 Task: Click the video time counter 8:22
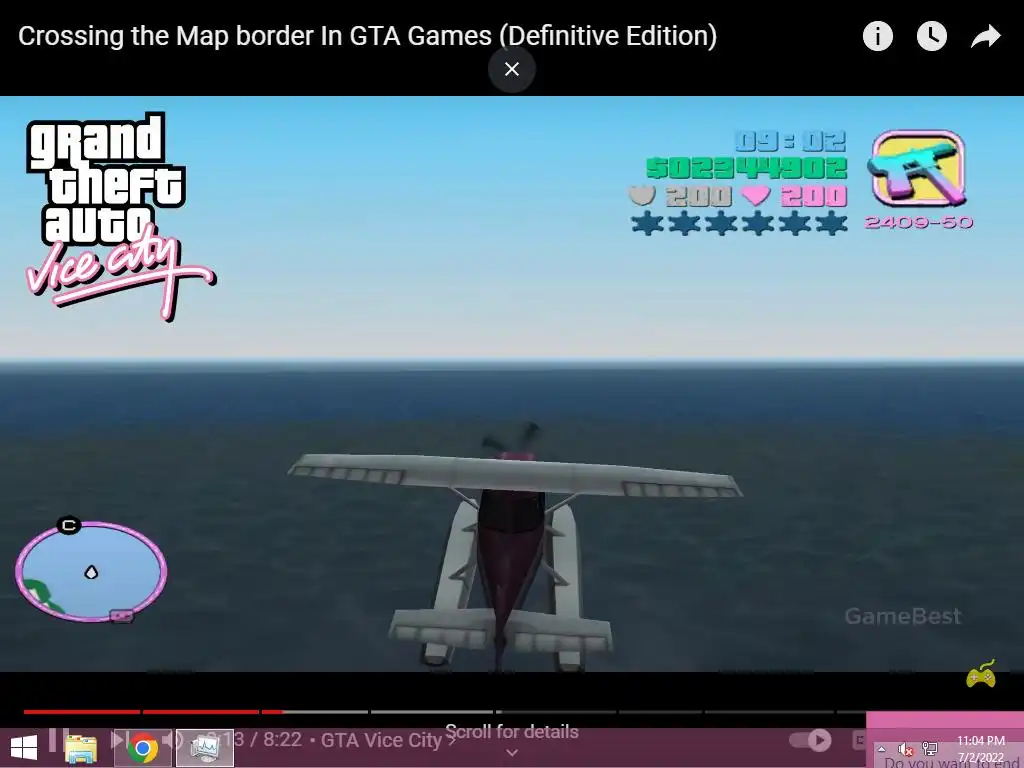pyautogui.click(x=282, y=739)
